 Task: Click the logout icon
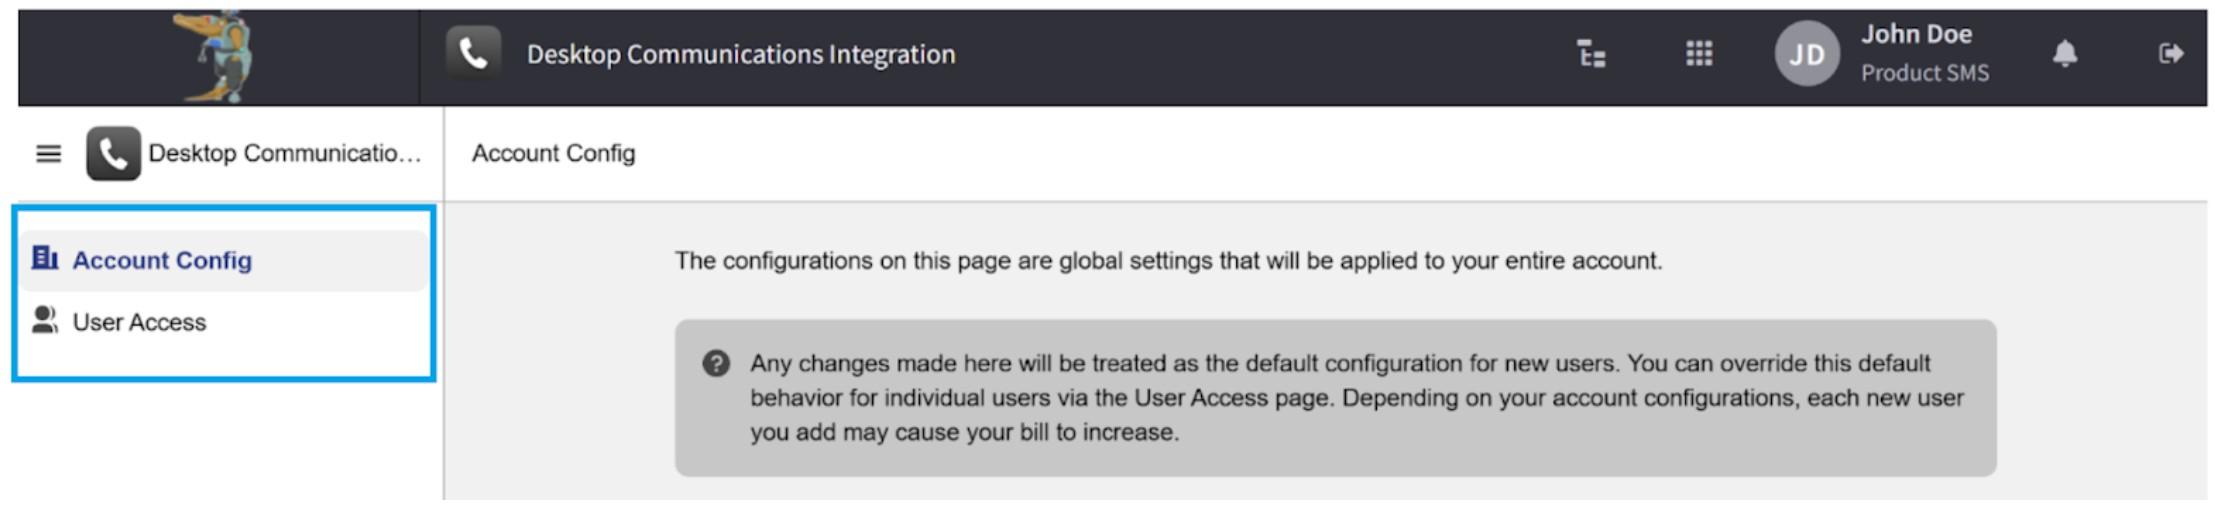click(2170, 54)
